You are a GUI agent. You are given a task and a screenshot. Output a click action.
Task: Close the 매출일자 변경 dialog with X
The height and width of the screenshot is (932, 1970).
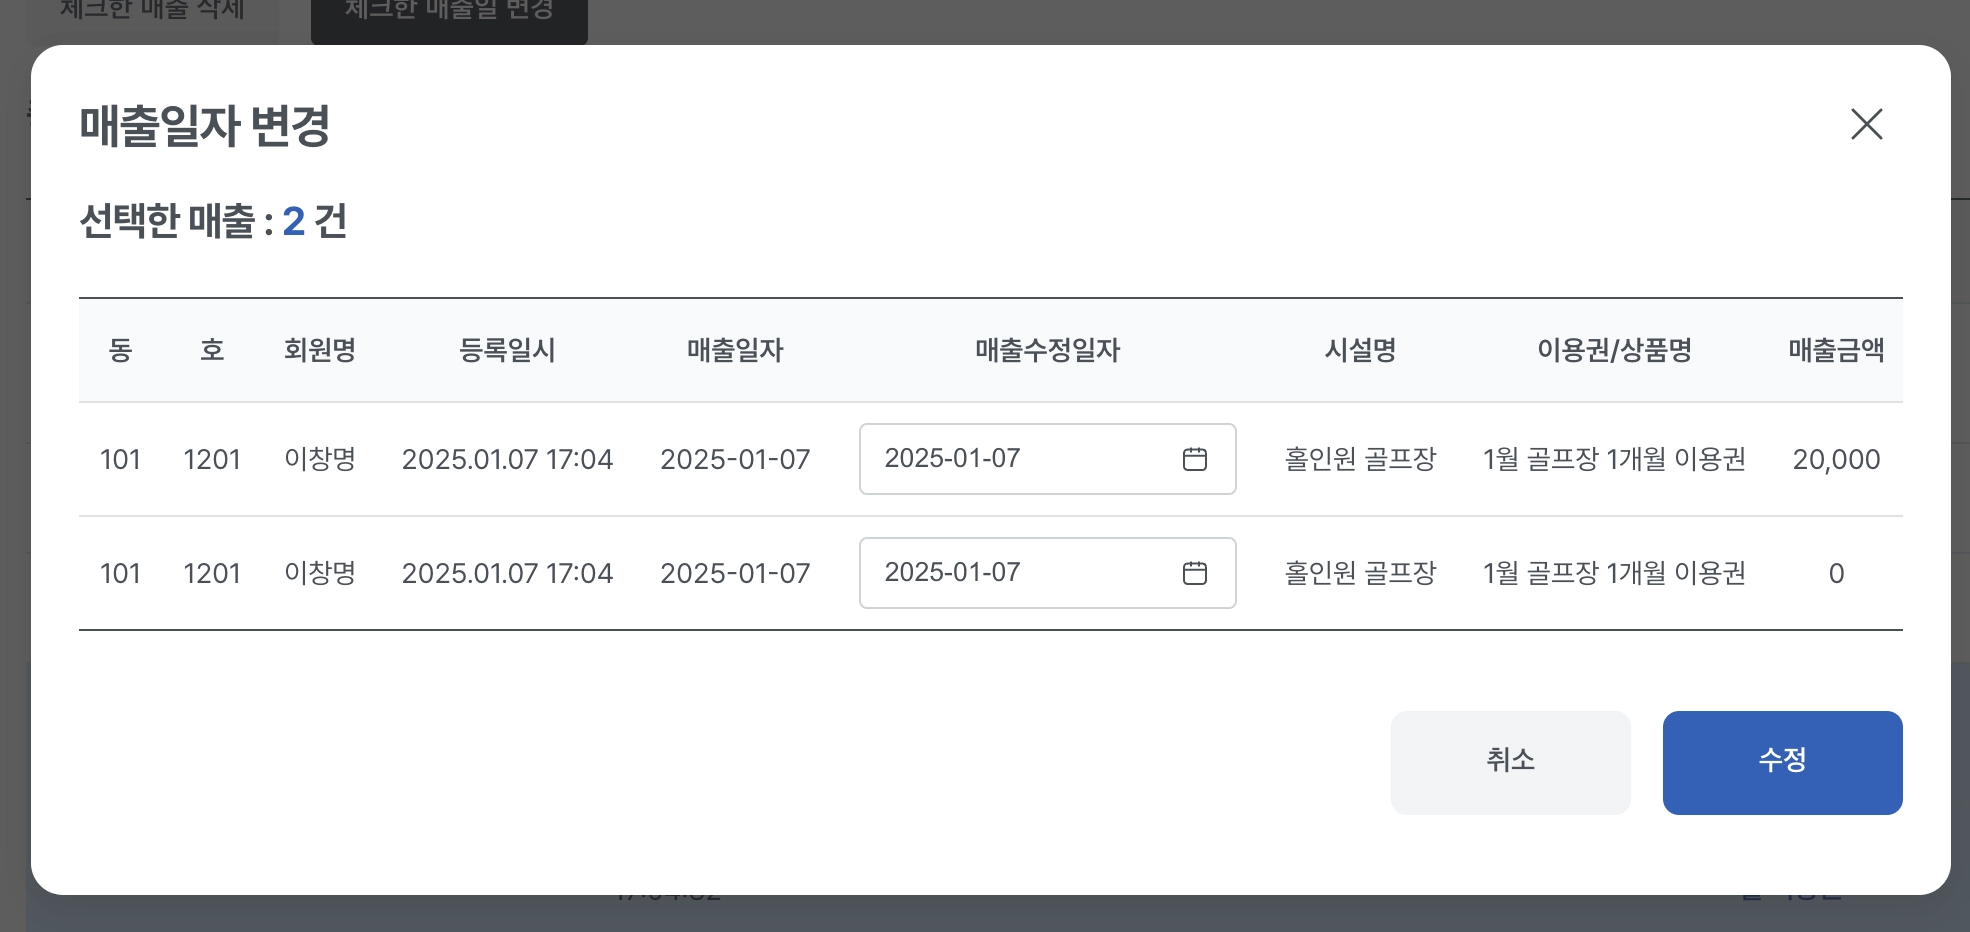1866,125
